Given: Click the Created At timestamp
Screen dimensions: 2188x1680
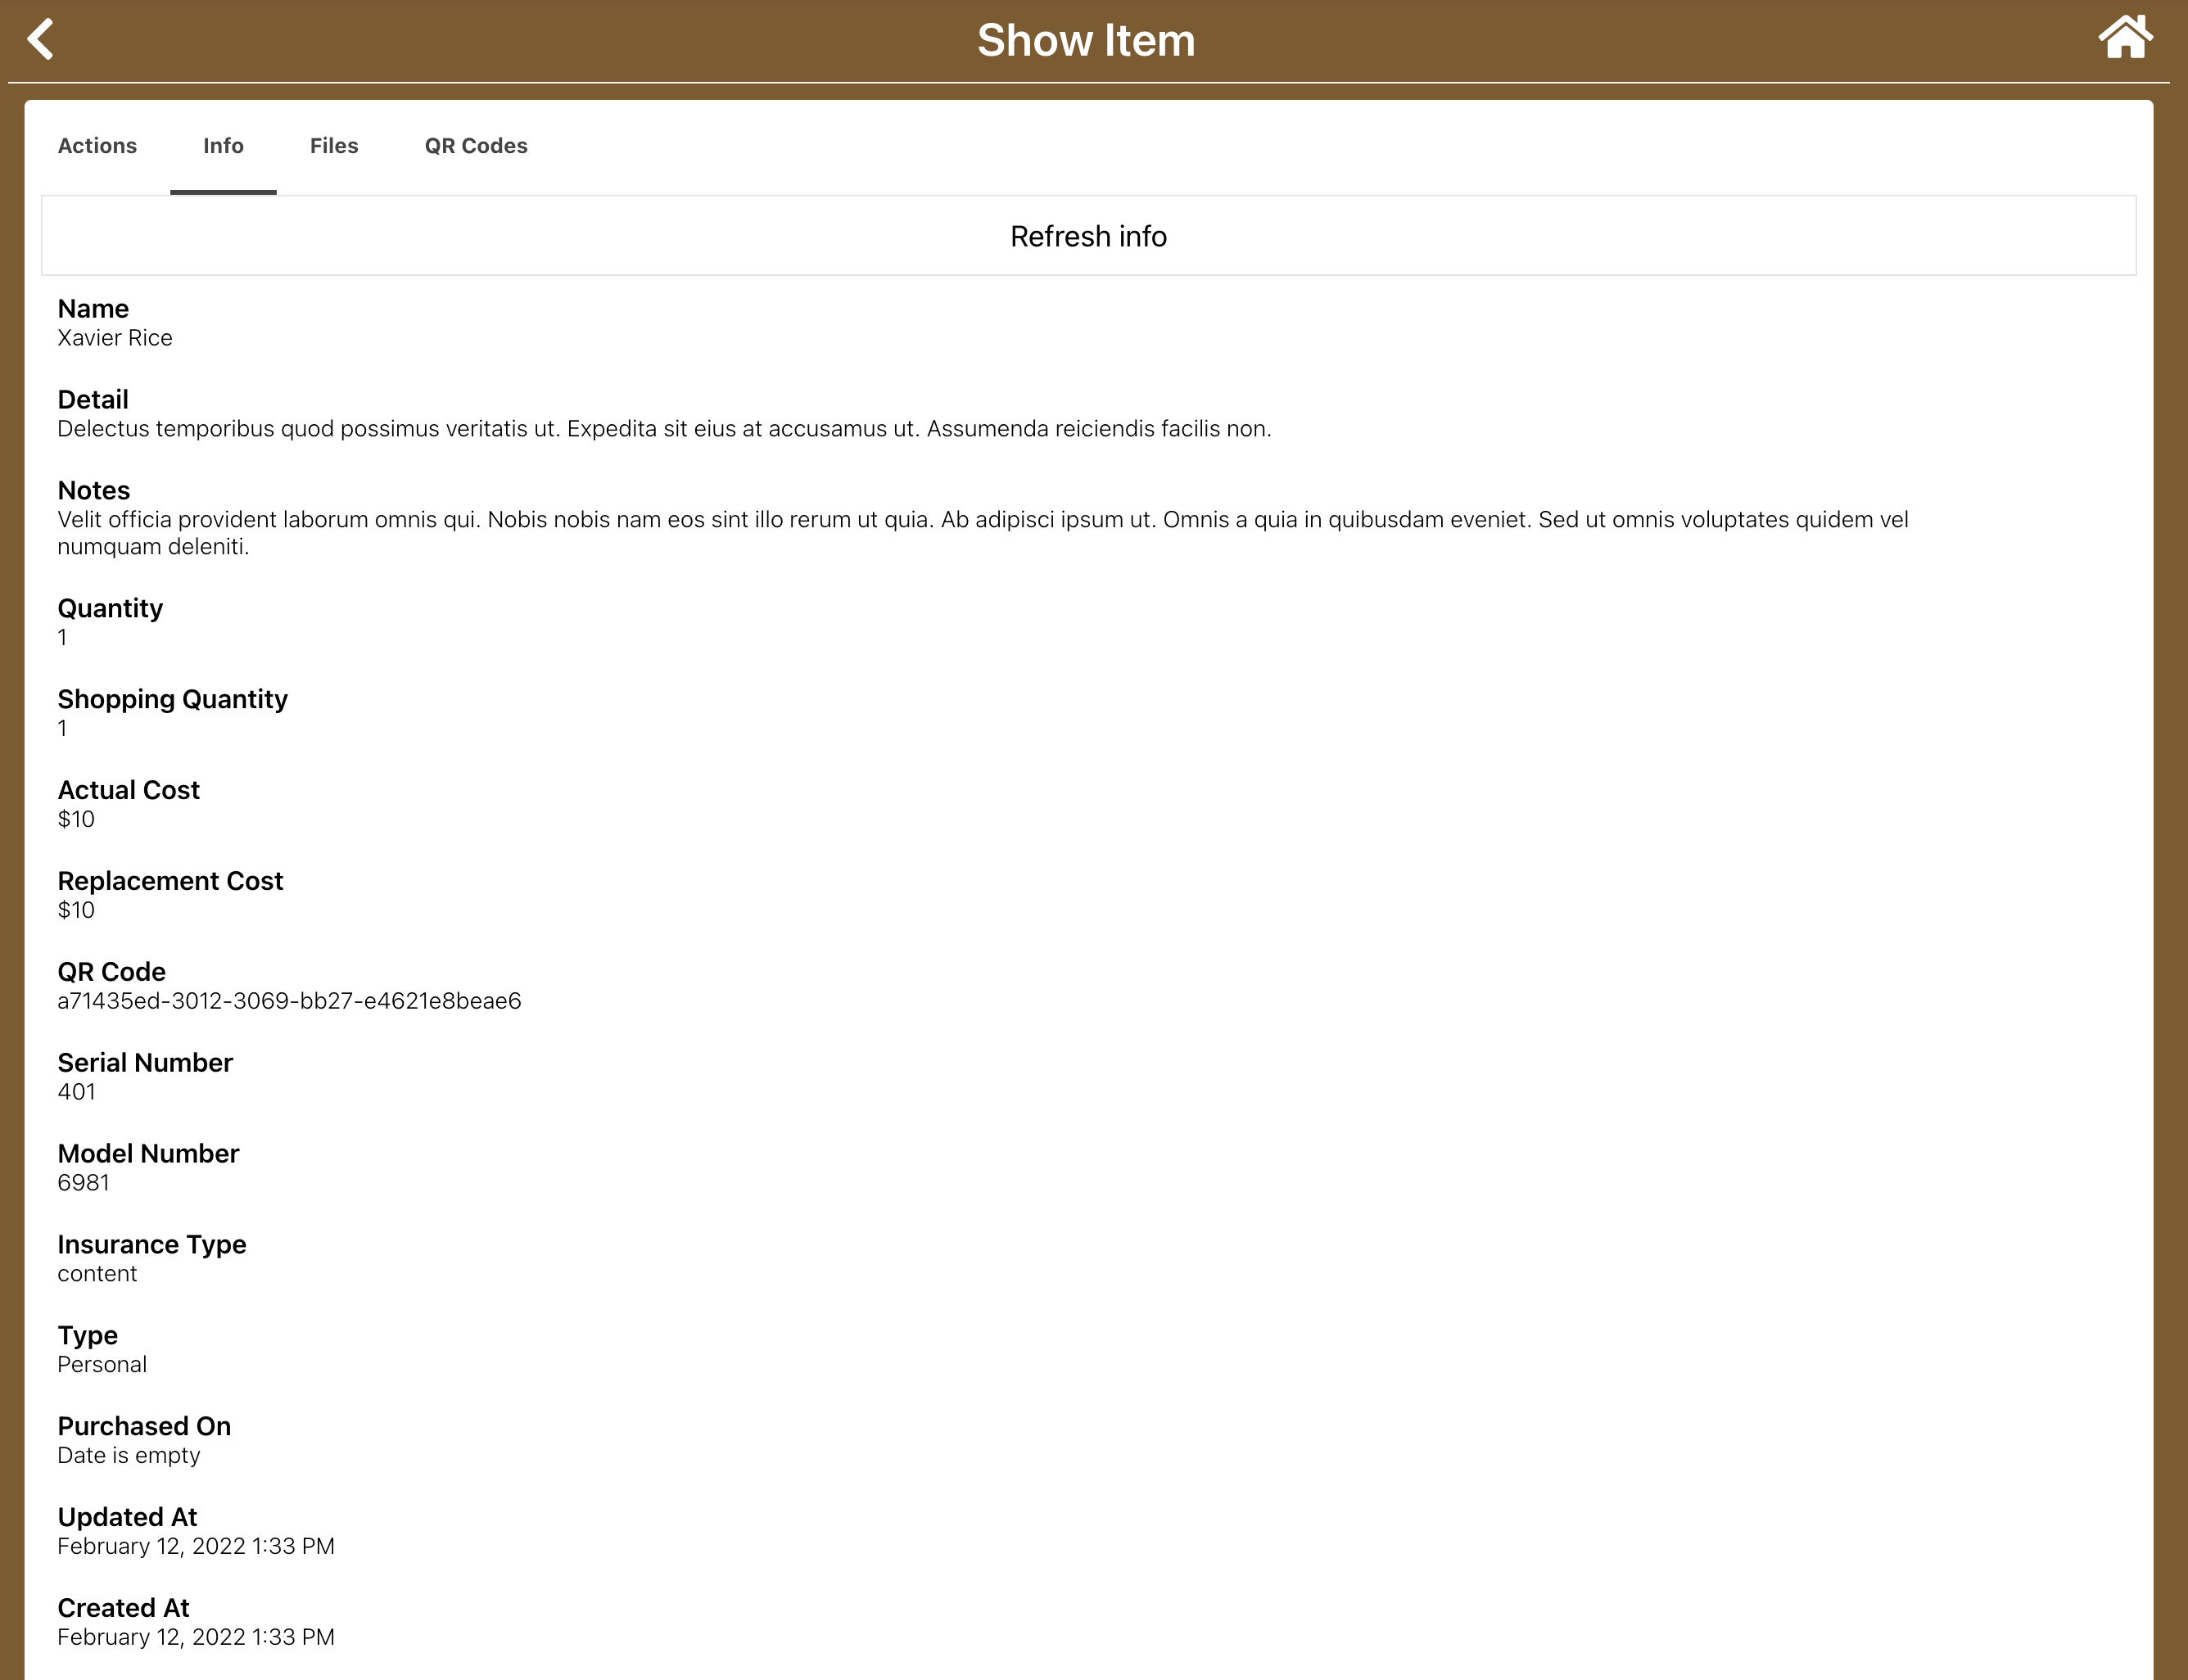Looking at the screenshot, I should tap(196, 1638).
